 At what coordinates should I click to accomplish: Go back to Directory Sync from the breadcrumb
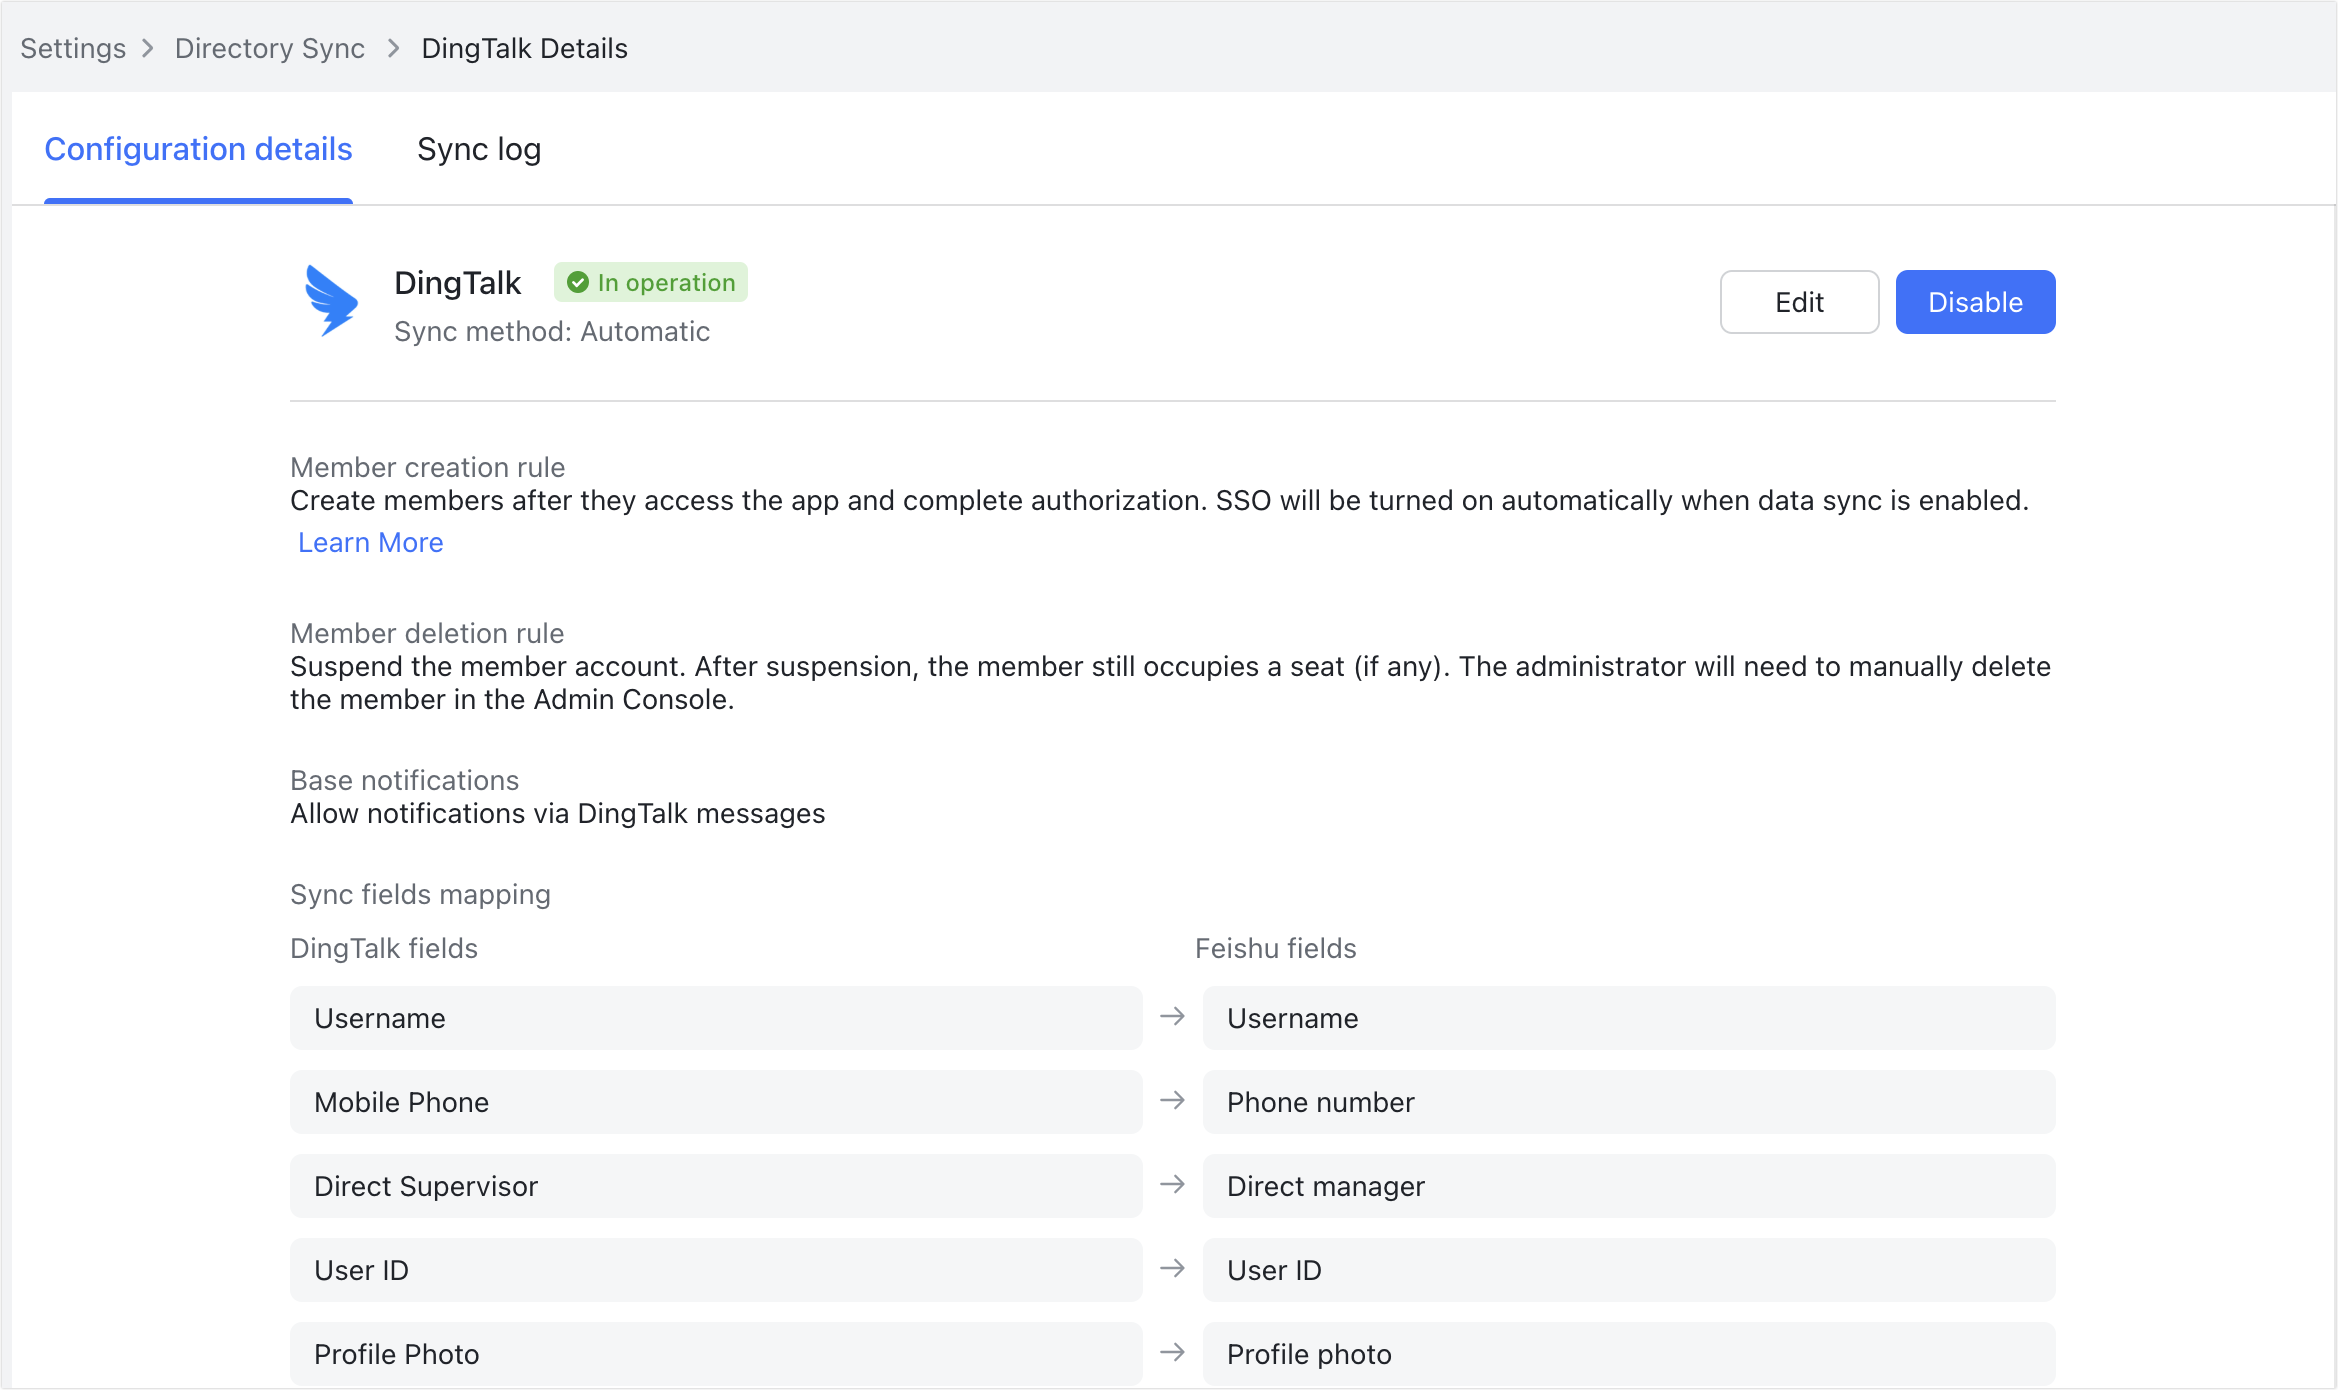coord(269,47)
